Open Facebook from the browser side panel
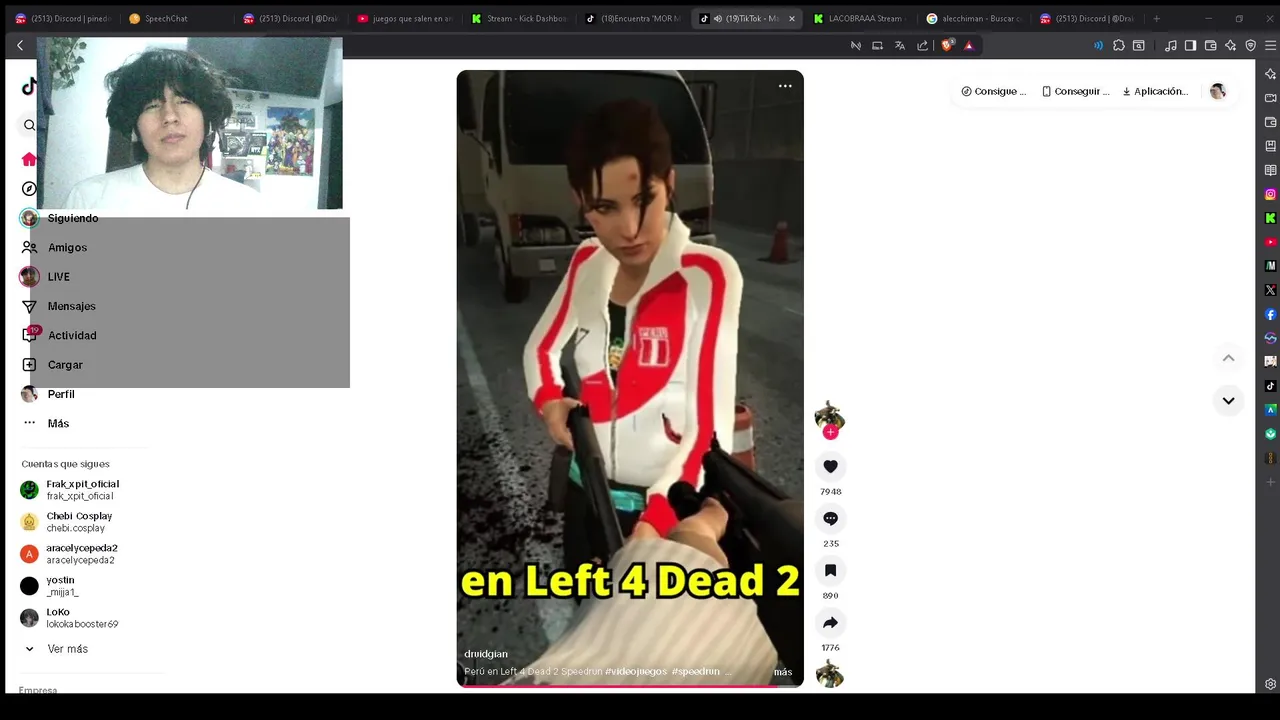Image resolution: width=1280 pixels, height=720 pixels. coord(1270,314)
